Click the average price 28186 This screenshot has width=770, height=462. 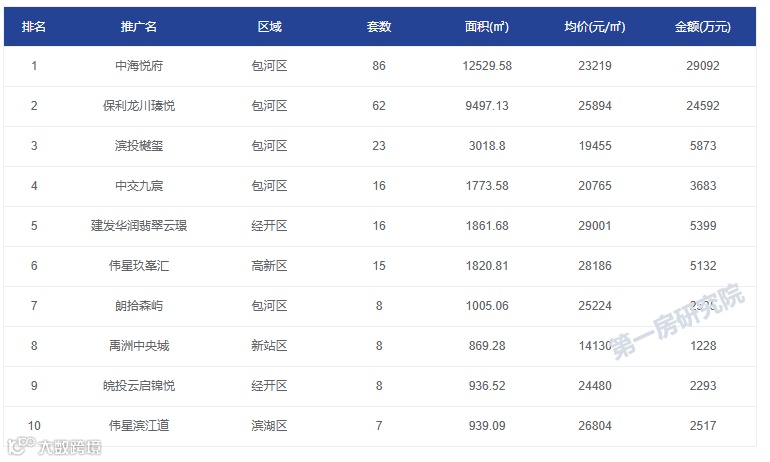coord(595,266)
